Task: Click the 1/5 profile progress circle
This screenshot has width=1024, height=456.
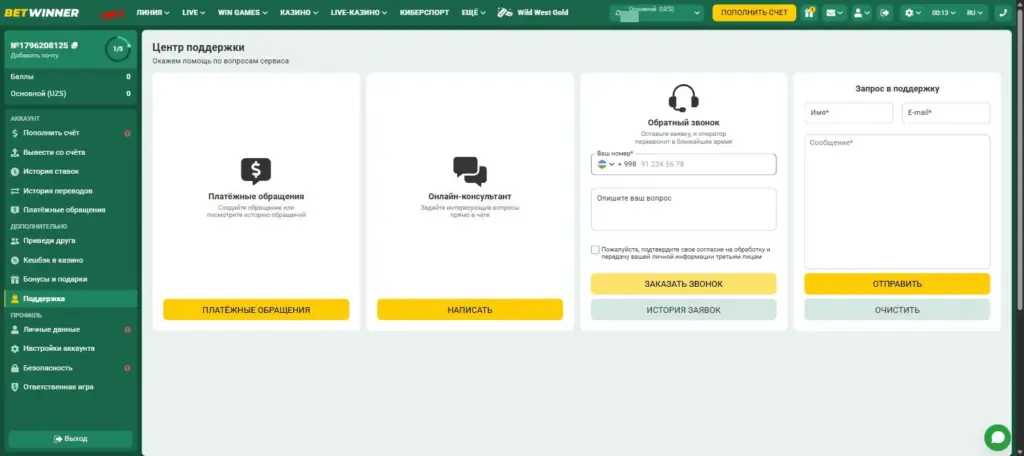Action: pyautogui.click(x=118, y=49)
